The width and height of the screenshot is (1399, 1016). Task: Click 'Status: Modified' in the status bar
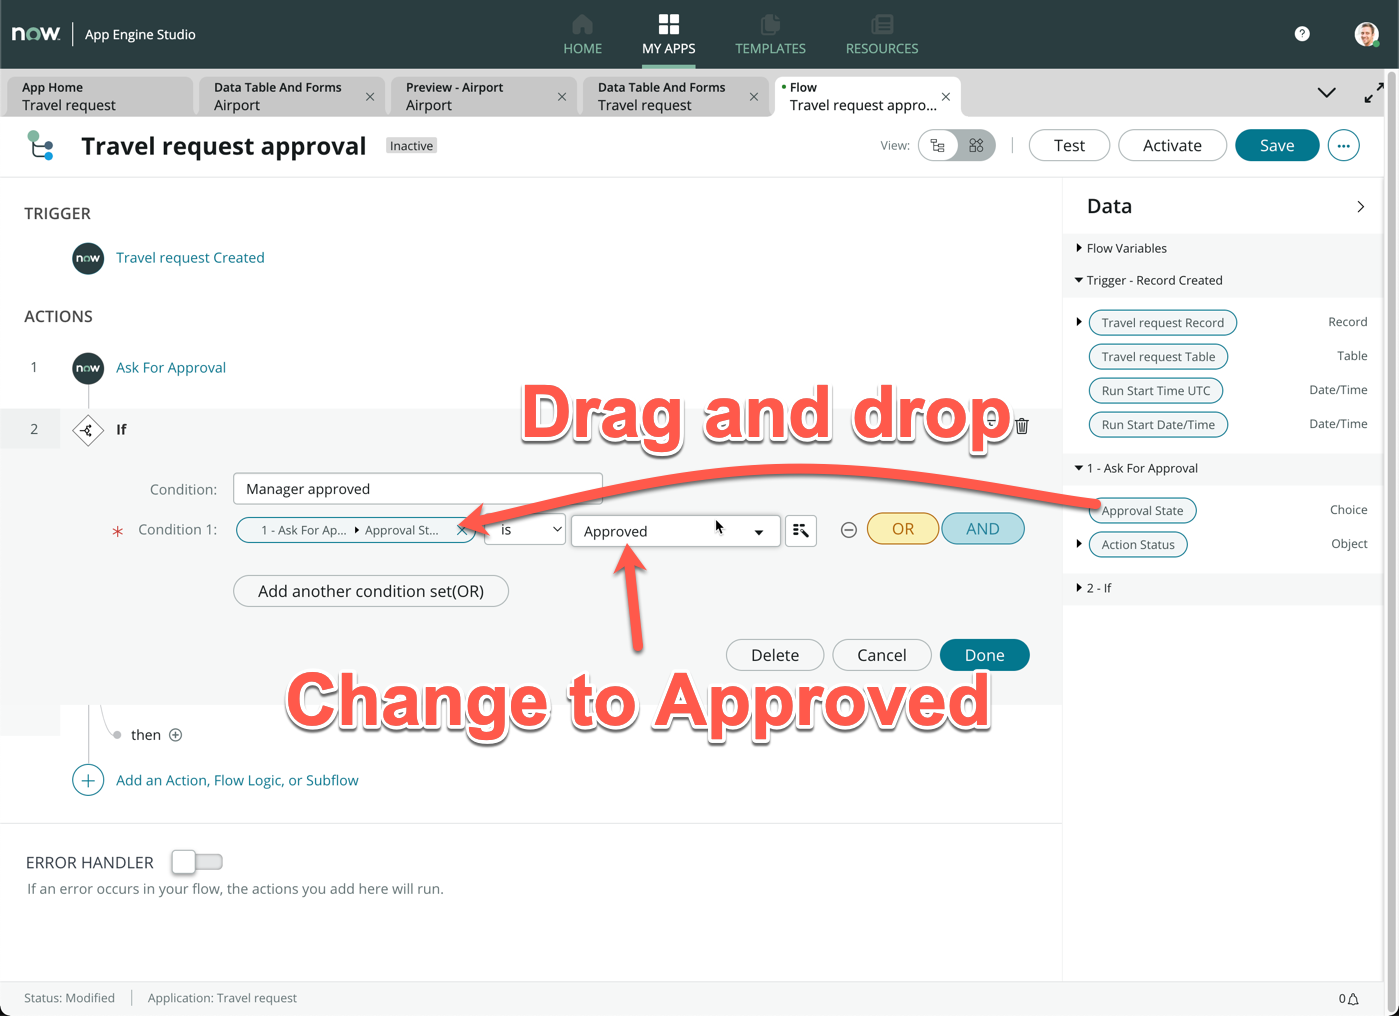[x=69, y=998]
